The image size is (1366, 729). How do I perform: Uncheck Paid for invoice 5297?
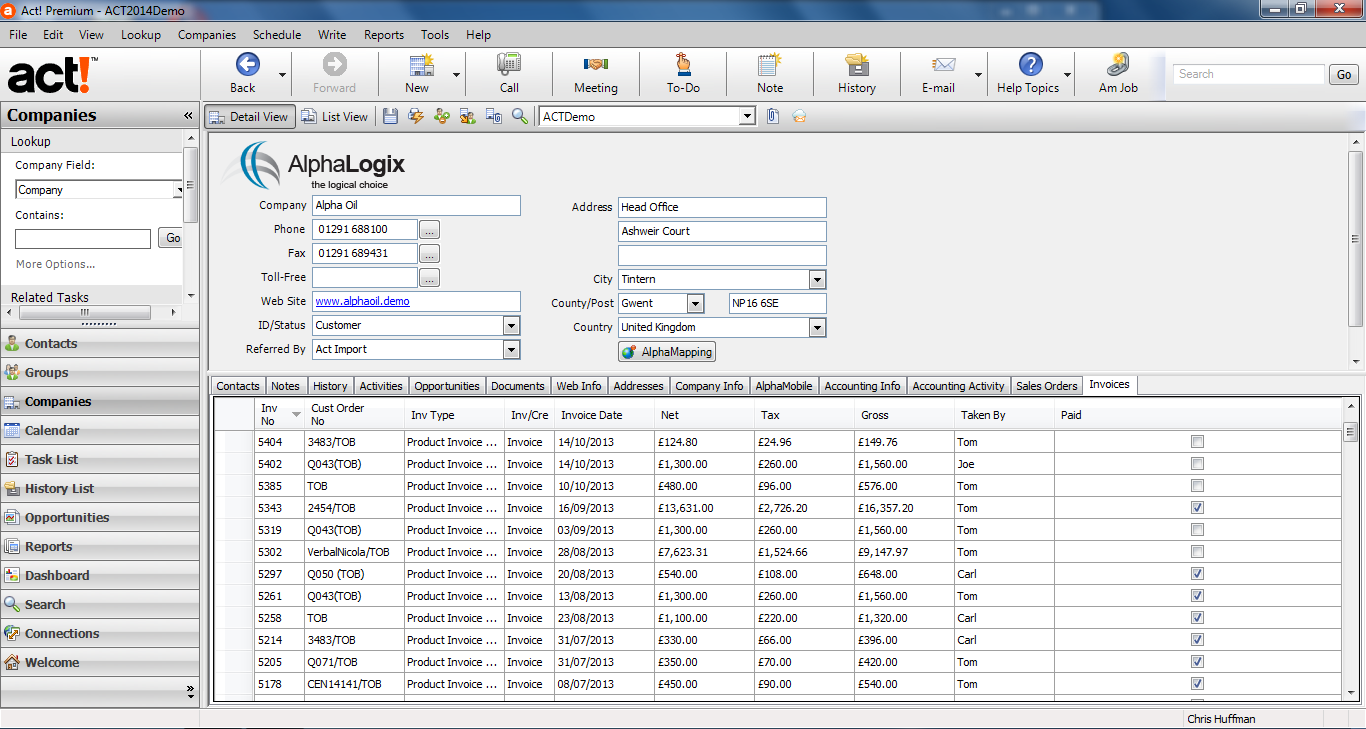click(1198, 574)
